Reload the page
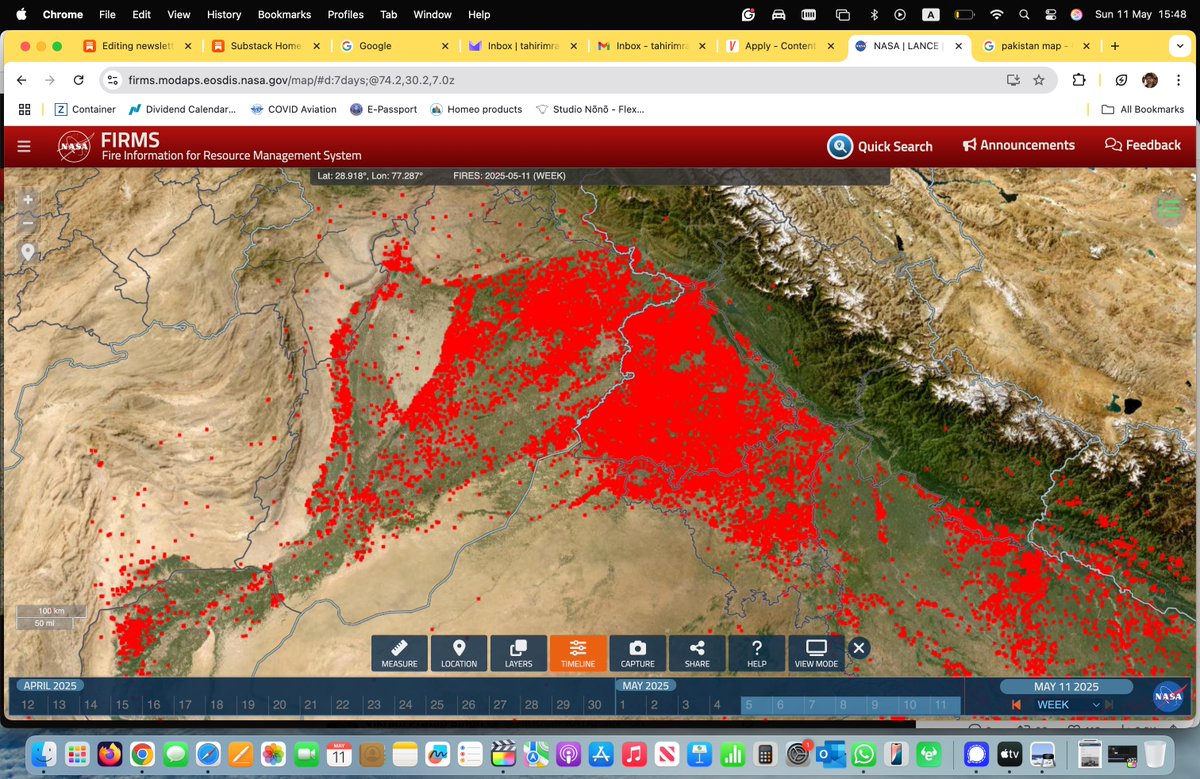Image resolution: width=1200 pixels, height=779 pixels. pos(78,80)
